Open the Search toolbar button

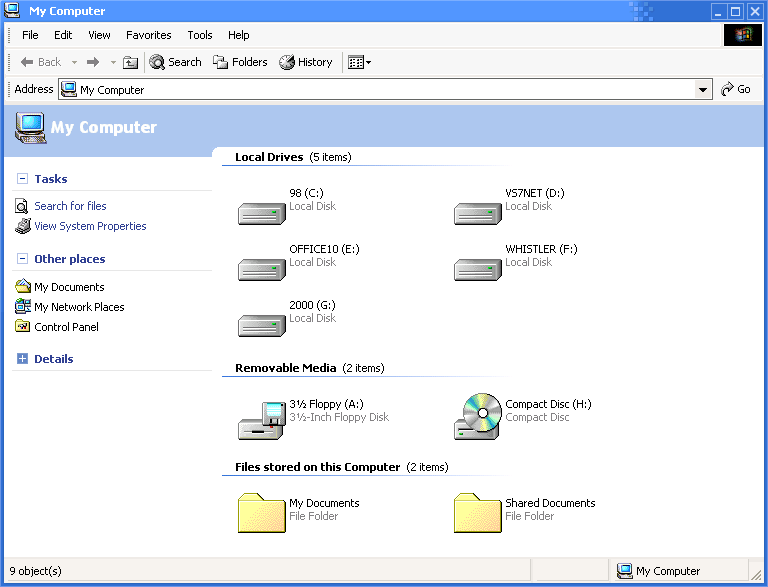tap(175, 62)
